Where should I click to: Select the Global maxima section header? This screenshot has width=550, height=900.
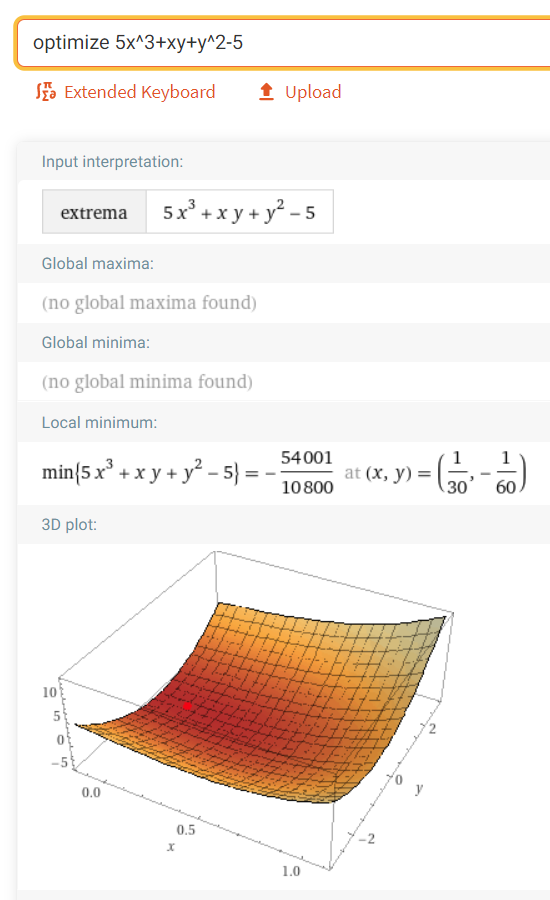[x=98, y=263]
